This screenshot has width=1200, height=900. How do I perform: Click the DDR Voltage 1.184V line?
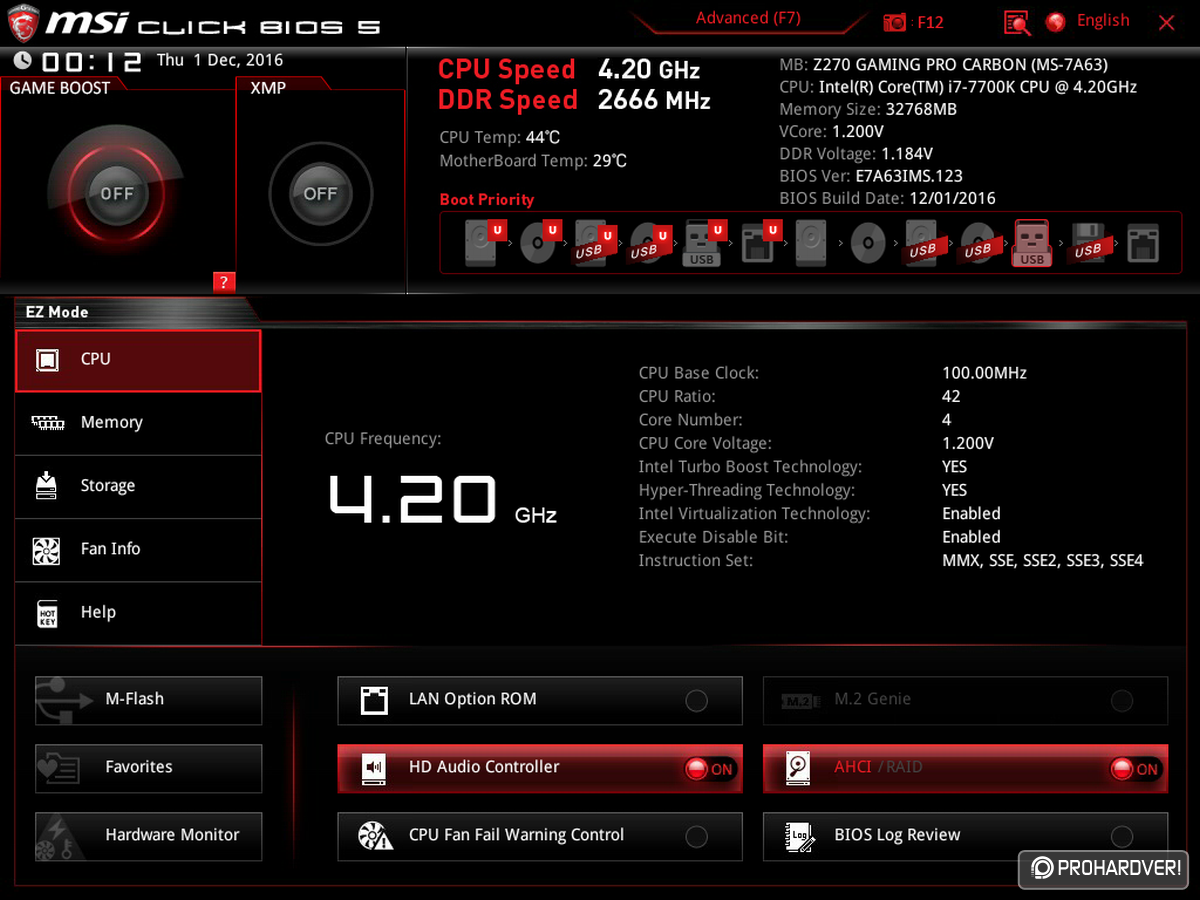856,154
